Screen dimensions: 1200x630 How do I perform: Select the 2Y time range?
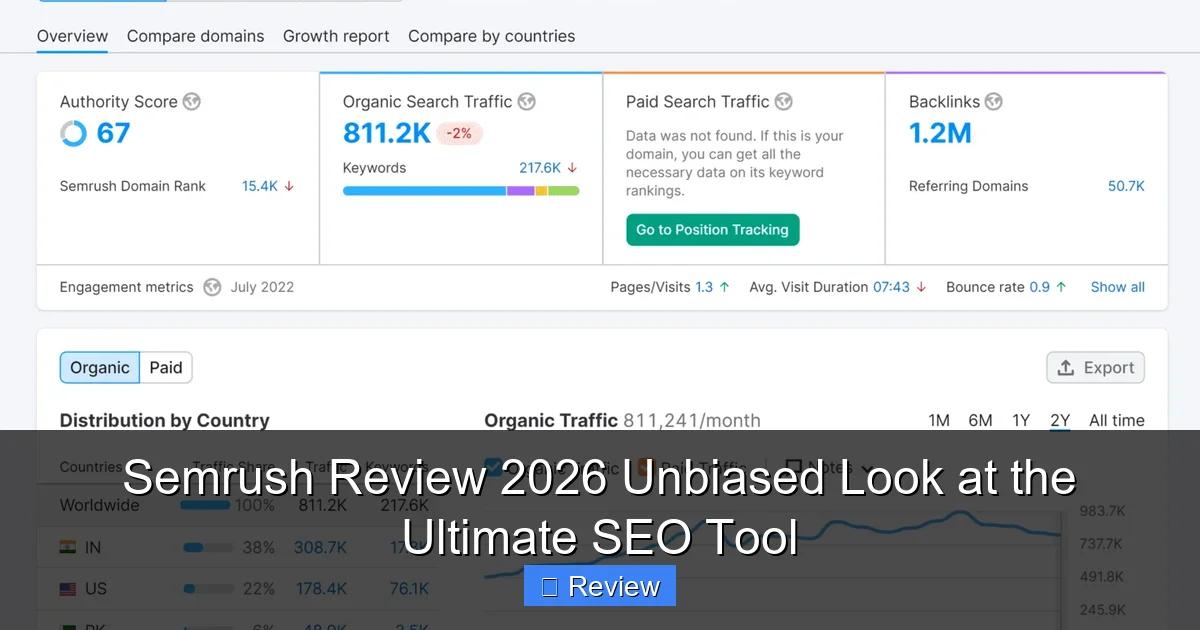[1059, 420]
